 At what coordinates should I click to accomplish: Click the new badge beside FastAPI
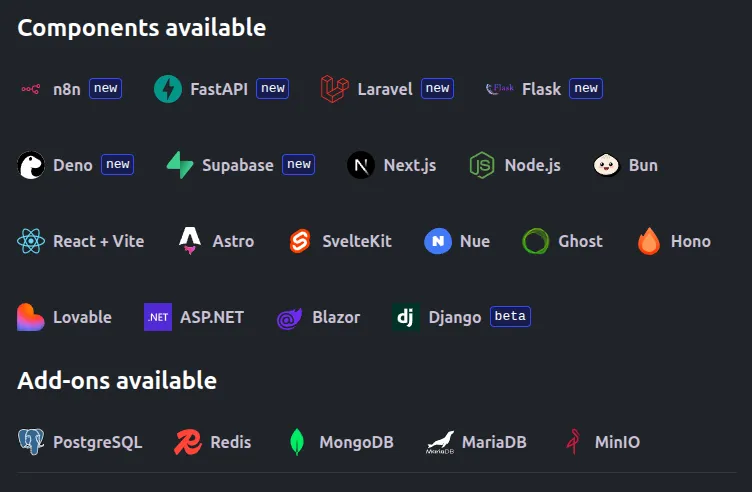click(x=272, y=88)
